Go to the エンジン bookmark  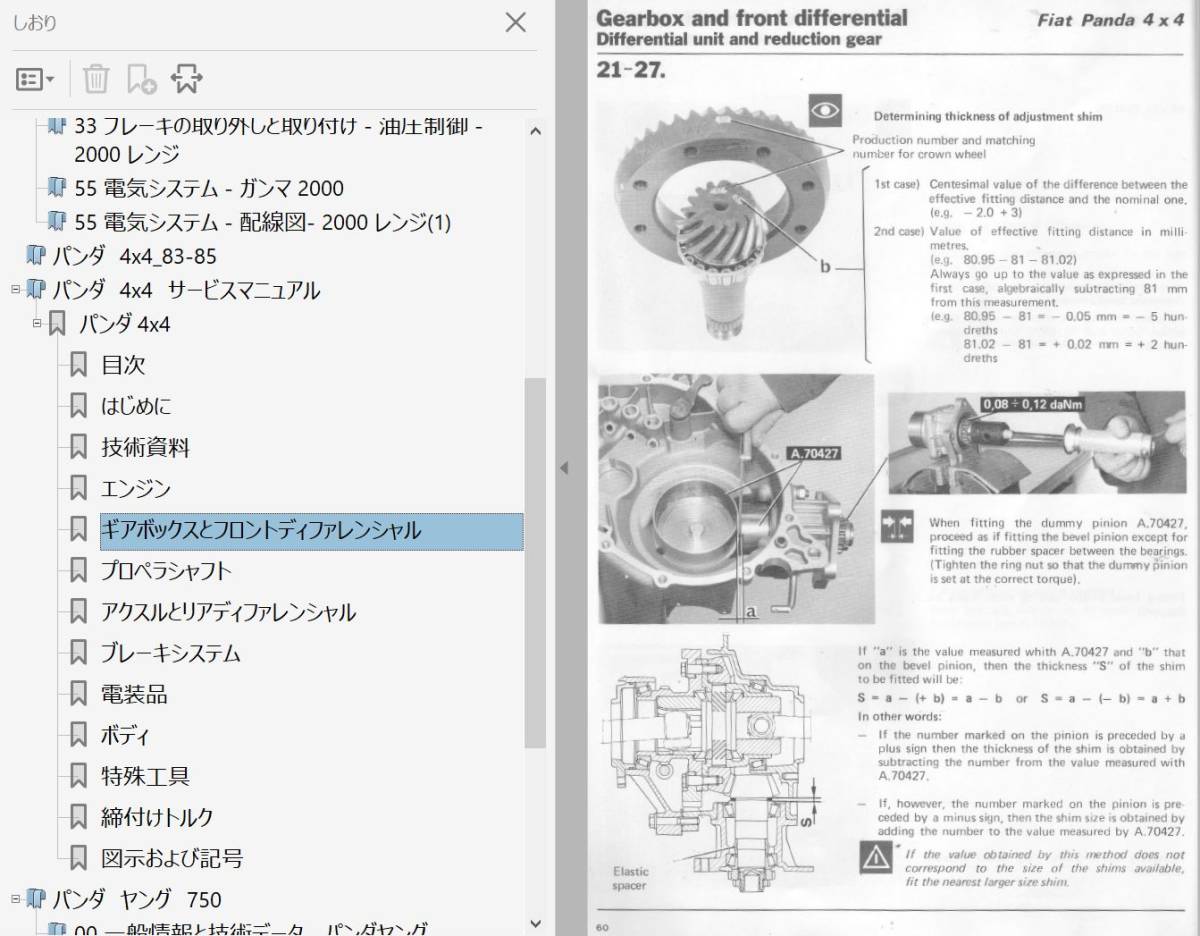[136, 488]
